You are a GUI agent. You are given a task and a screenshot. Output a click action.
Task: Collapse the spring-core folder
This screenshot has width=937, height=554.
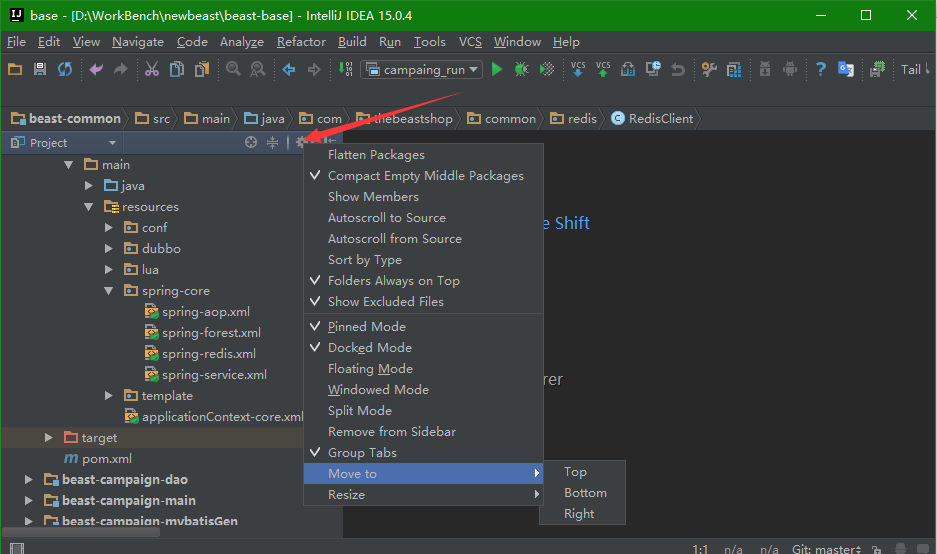(109, 291)
